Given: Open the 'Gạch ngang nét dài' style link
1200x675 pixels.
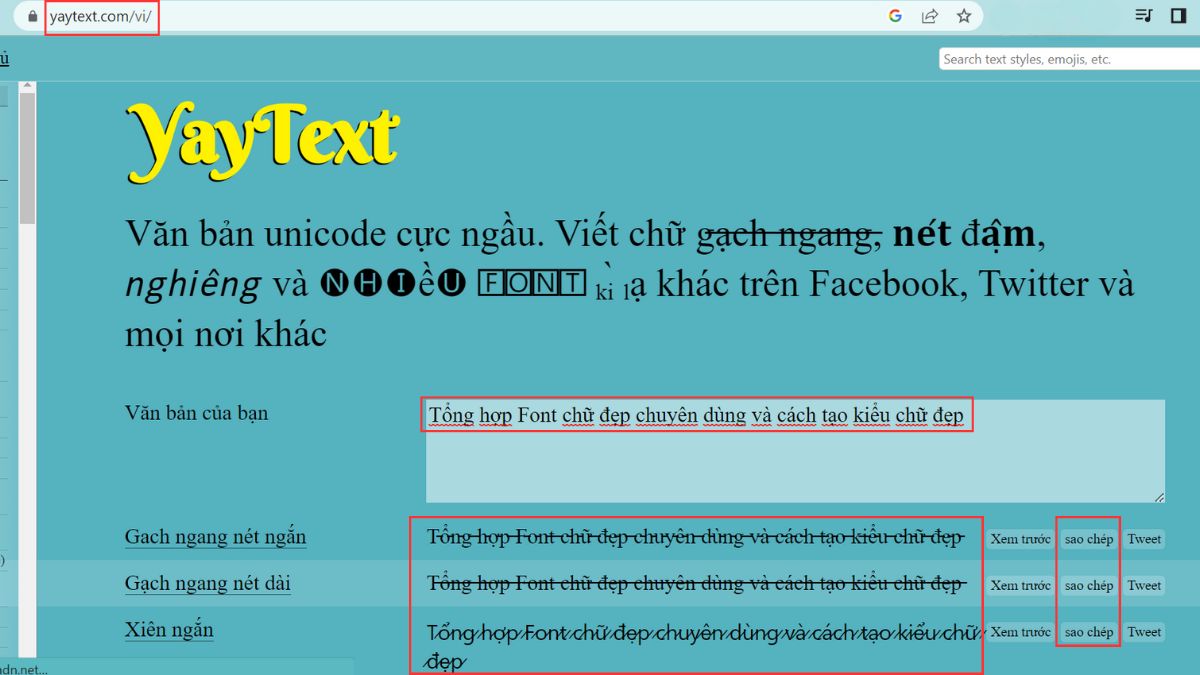Looking at the screenshot, I should pyautogui.click(x=207, y=583).
